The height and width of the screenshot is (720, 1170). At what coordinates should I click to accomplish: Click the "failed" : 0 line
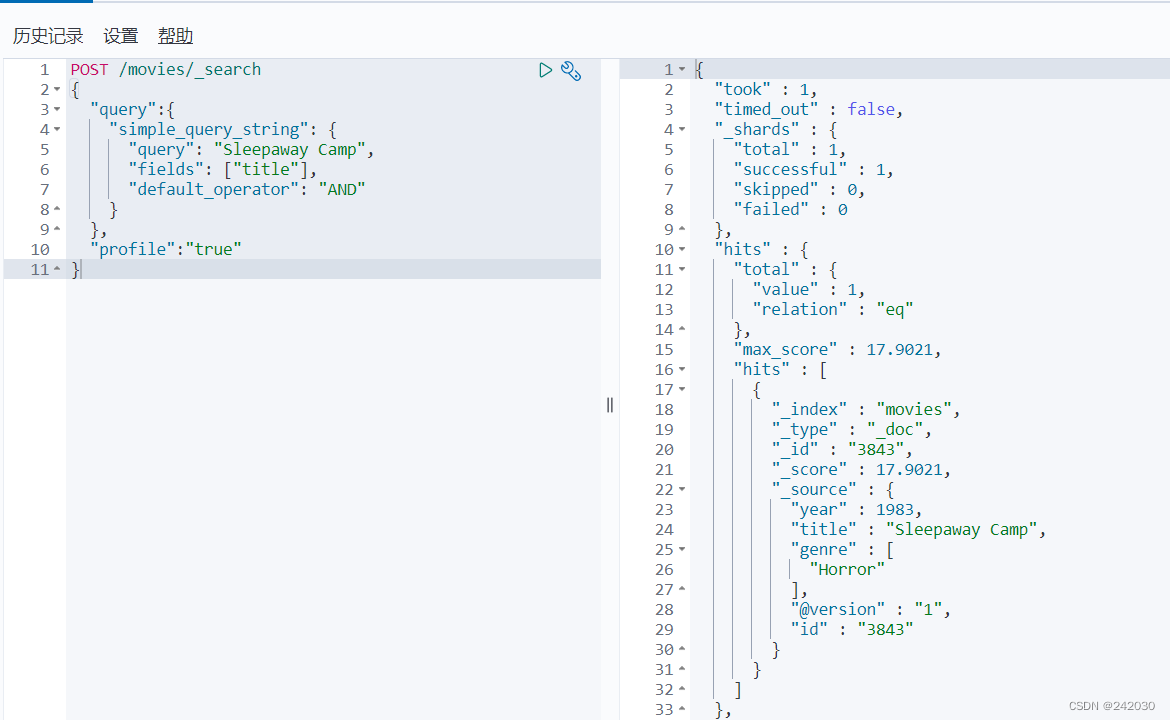pos(790,210)
